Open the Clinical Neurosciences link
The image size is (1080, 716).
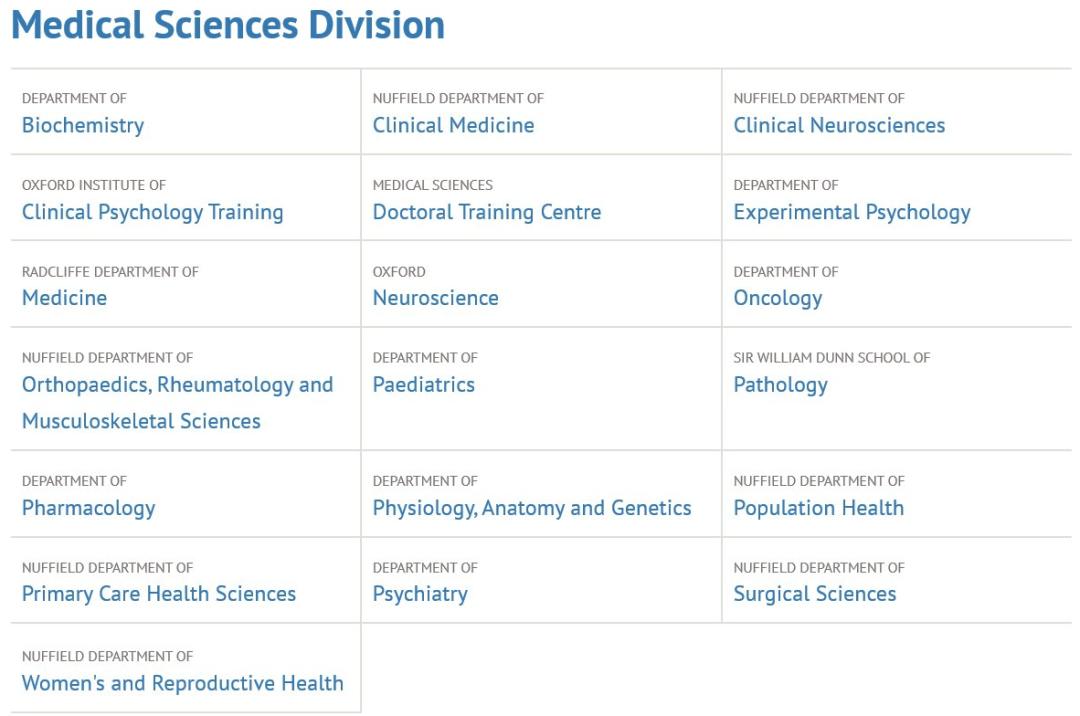coord(839,125)
